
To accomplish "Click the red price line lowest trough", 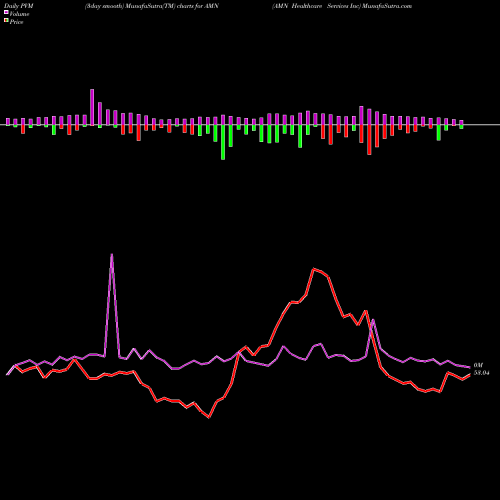I will (x=209, y=417).
